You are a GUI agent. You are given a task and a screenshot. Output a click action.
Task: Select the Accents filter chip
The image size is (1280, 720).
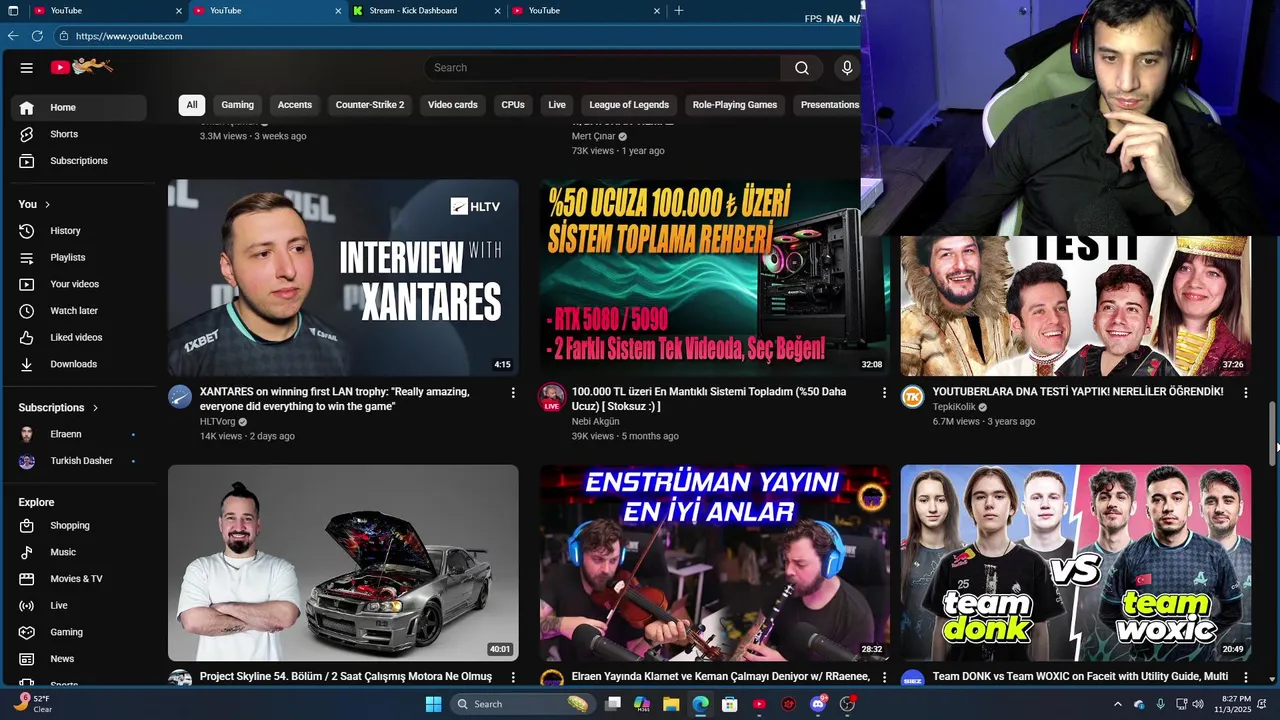pyautogui.click(x=295, y=105)
